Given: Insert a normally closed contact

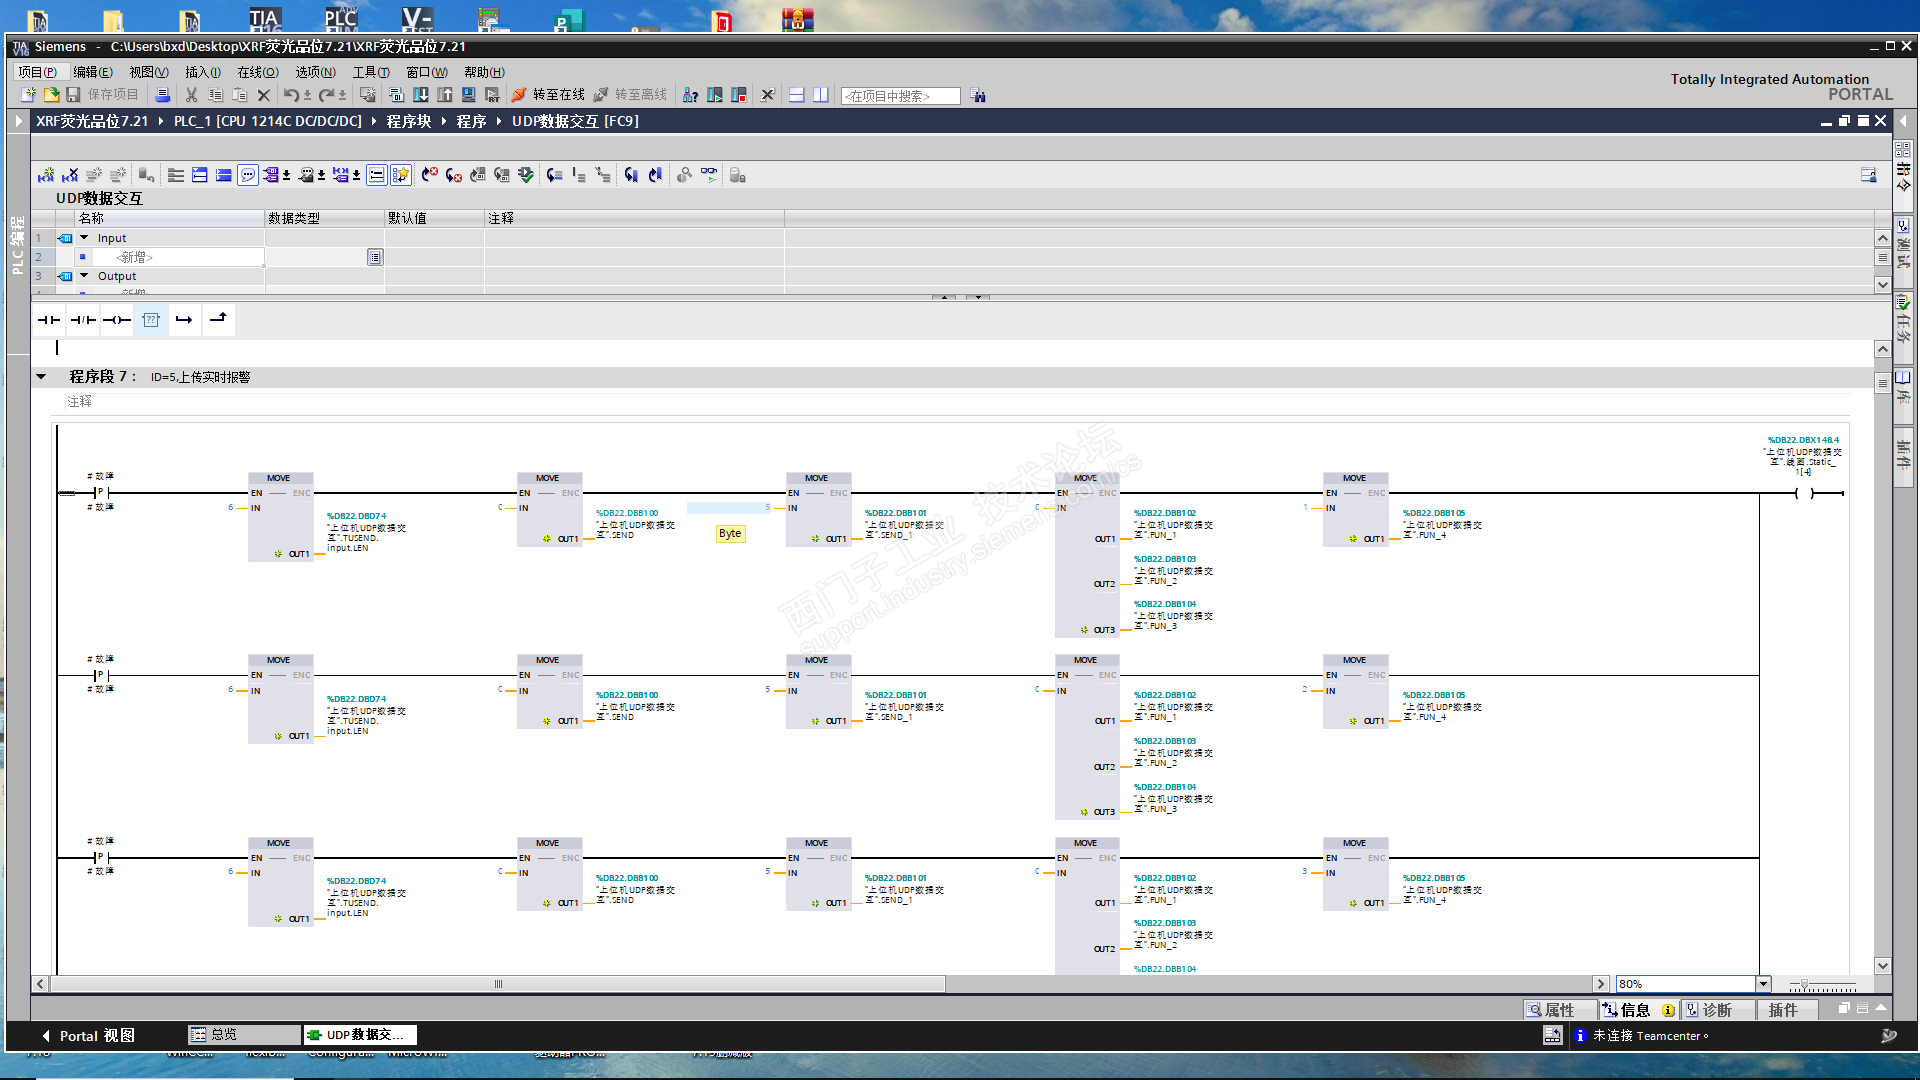Looking at the screenshot, I should point(83,320).
